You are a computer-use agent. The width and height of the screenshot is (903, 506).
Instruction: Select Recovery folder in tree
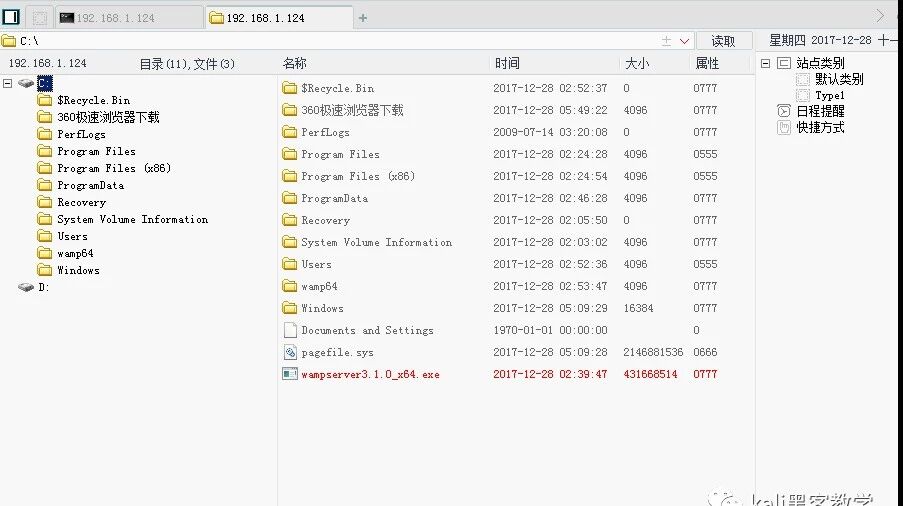tap(81, 202)
